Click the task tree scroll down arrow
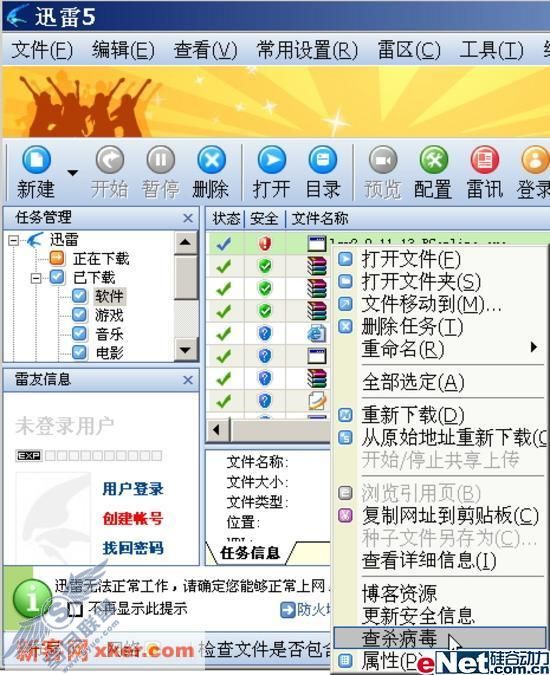The width and height of the screenshot is (550, 675). click(x=185, y=350)
